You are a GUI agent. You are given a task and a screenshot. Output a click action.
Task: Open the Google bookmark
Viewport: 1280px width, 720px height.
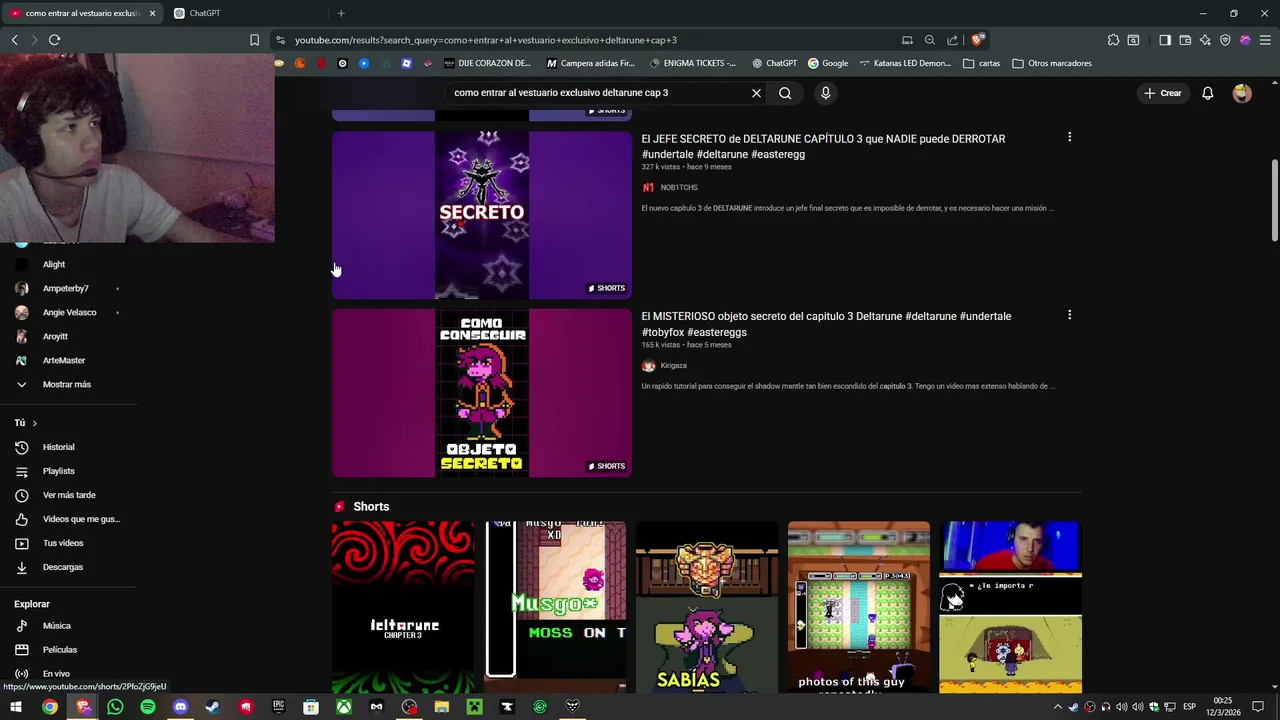coord(828,63)
